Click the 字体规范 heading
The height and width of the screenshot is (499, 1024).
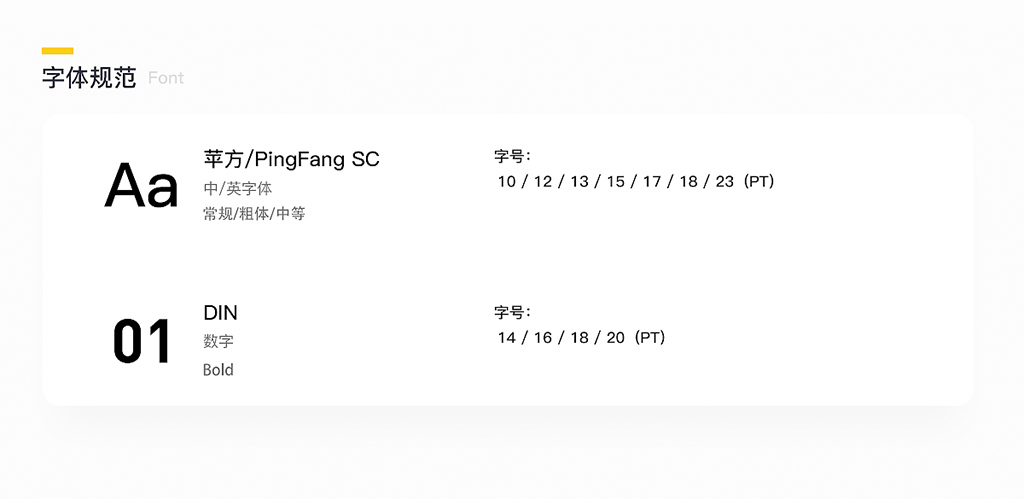pyautogui.click(x=89, y=78)
